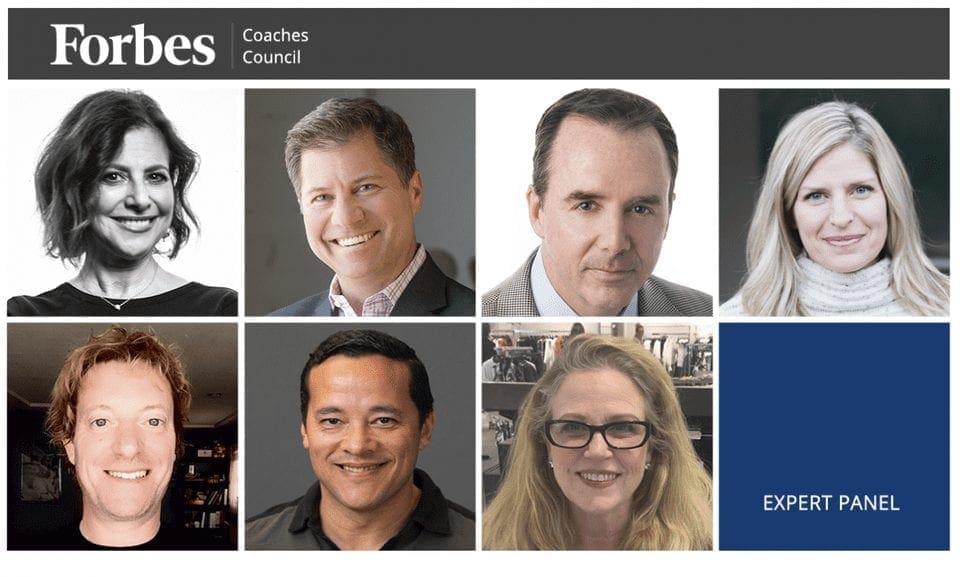Screen dimensions: 960x577
Task: Click the blue Expert Panel tile background
Action: (834, 417)
